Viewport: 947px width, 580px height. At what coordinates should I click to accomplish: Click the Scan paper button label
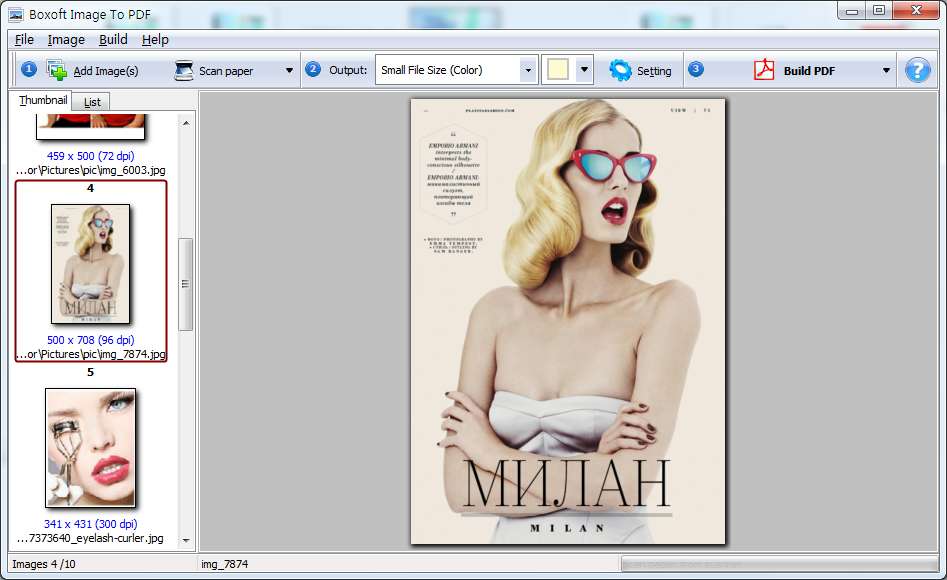(x=226, y=71)
